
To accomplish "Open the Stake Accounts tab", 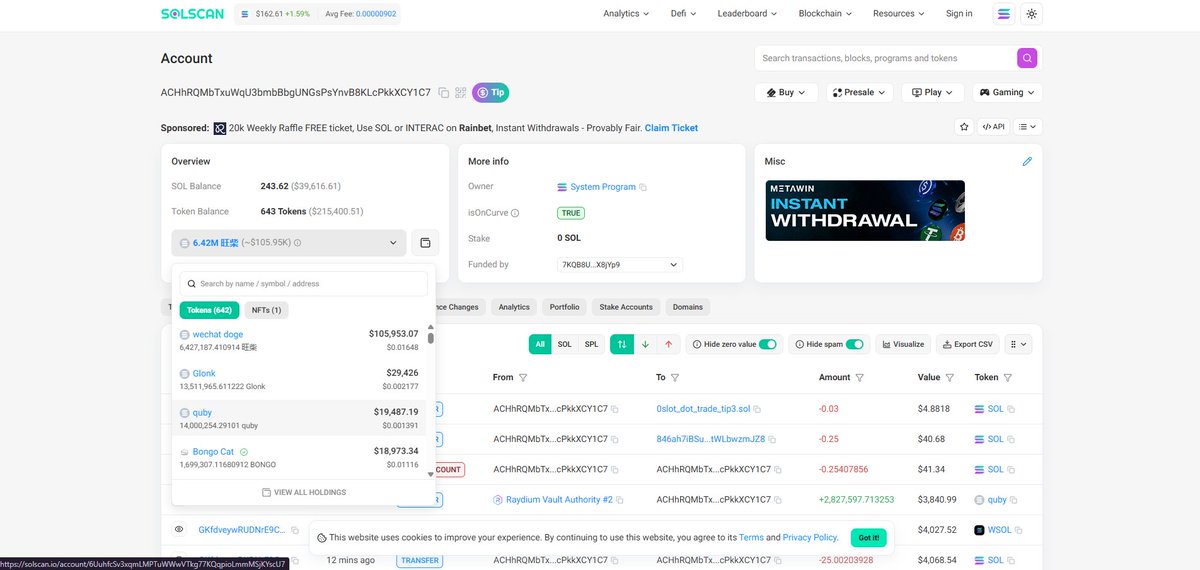I will (626, 307).
